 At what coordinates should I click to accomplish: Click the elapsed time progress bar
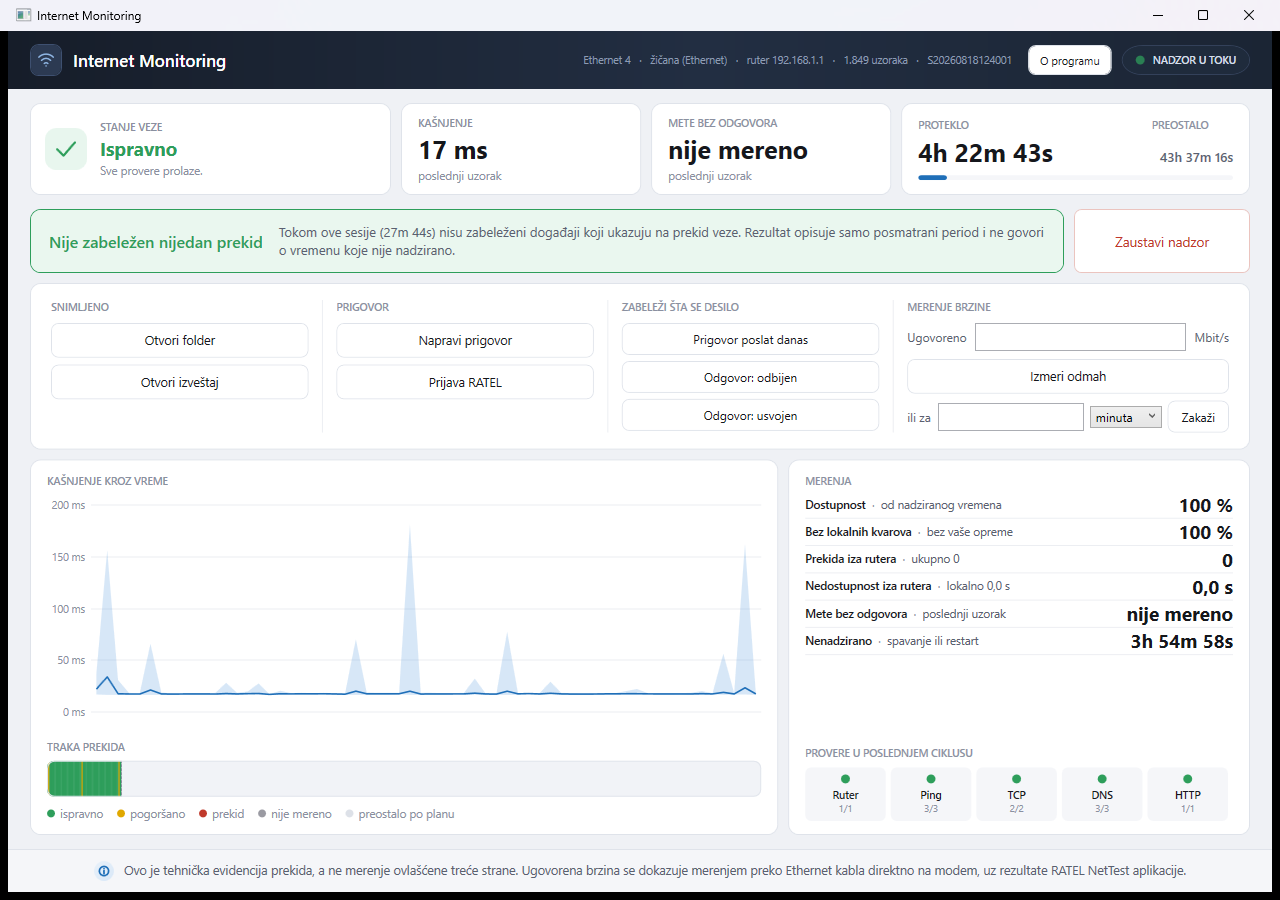coord(1075,177)
